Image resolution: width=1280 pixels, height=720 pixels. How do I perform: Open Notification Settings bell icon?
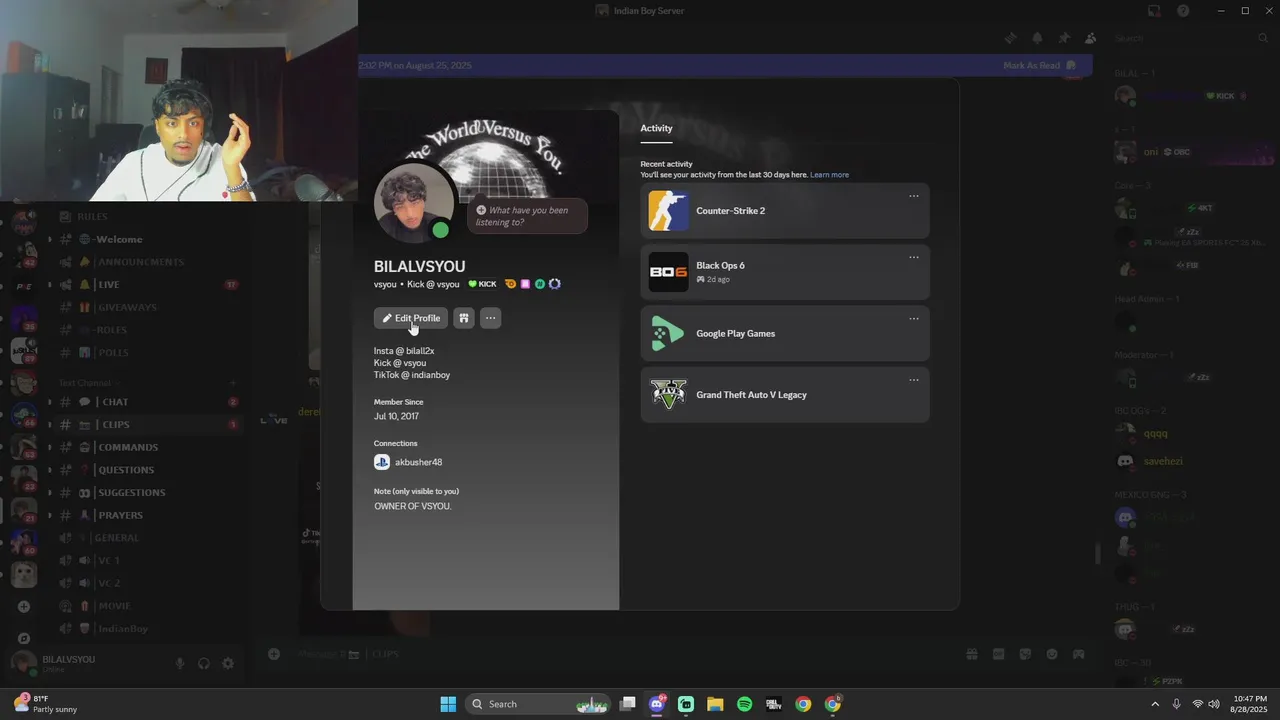point(1037,38)
